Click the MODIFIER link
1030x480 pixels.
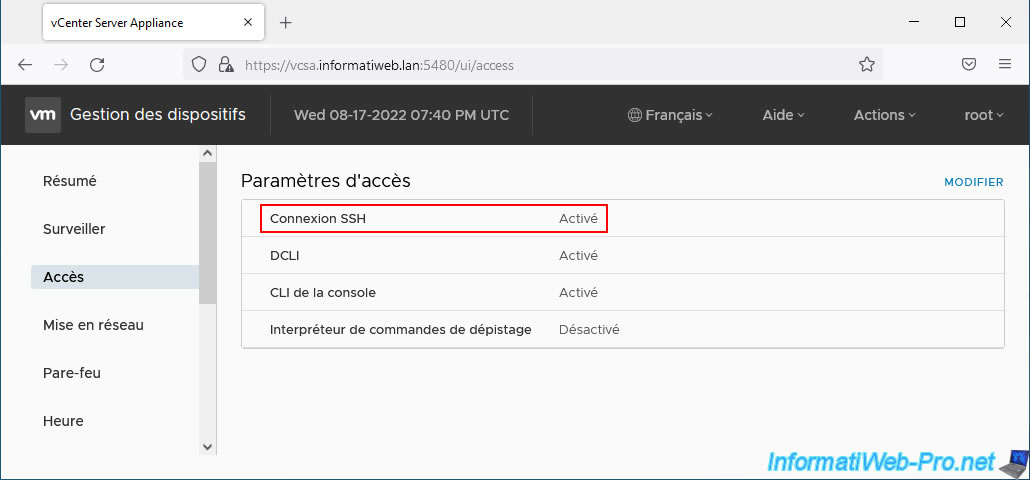(974, 183)
